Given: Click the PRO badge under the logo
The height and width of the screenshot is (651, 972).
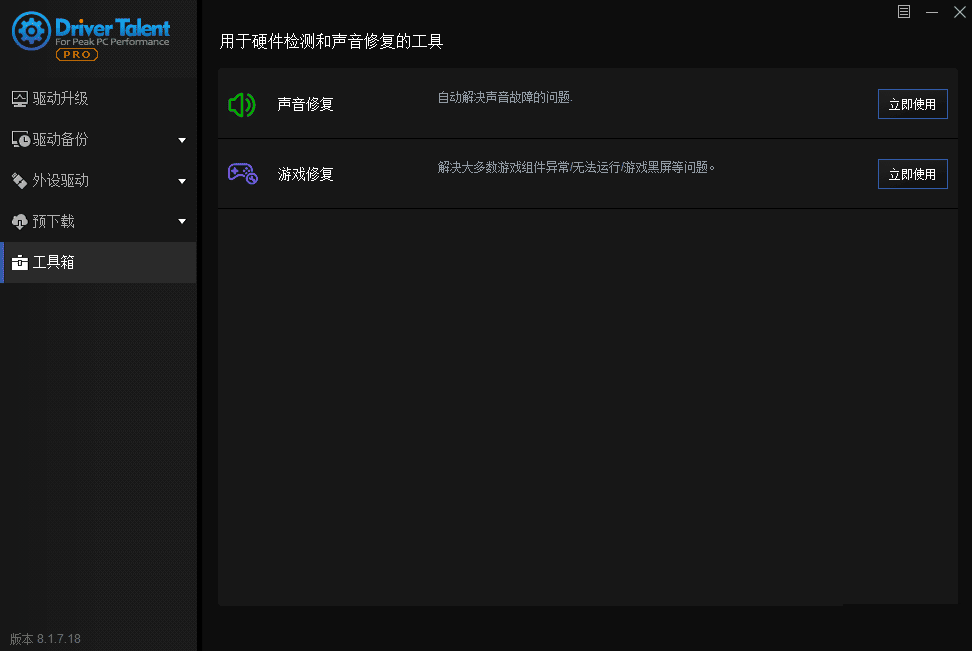Looking at the screenshot, I should click(x=77, y=55).
